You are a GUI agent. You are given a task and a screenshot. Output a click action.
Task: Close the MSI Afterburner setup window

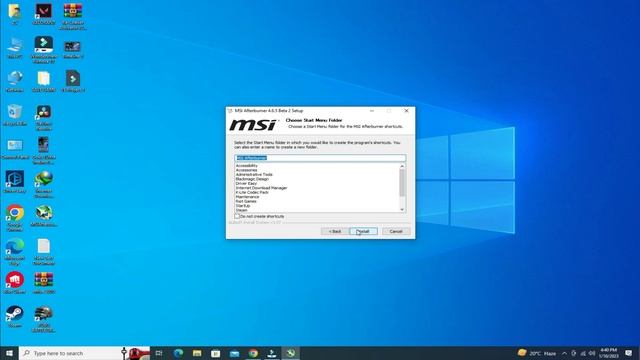(x=406, y=111)
